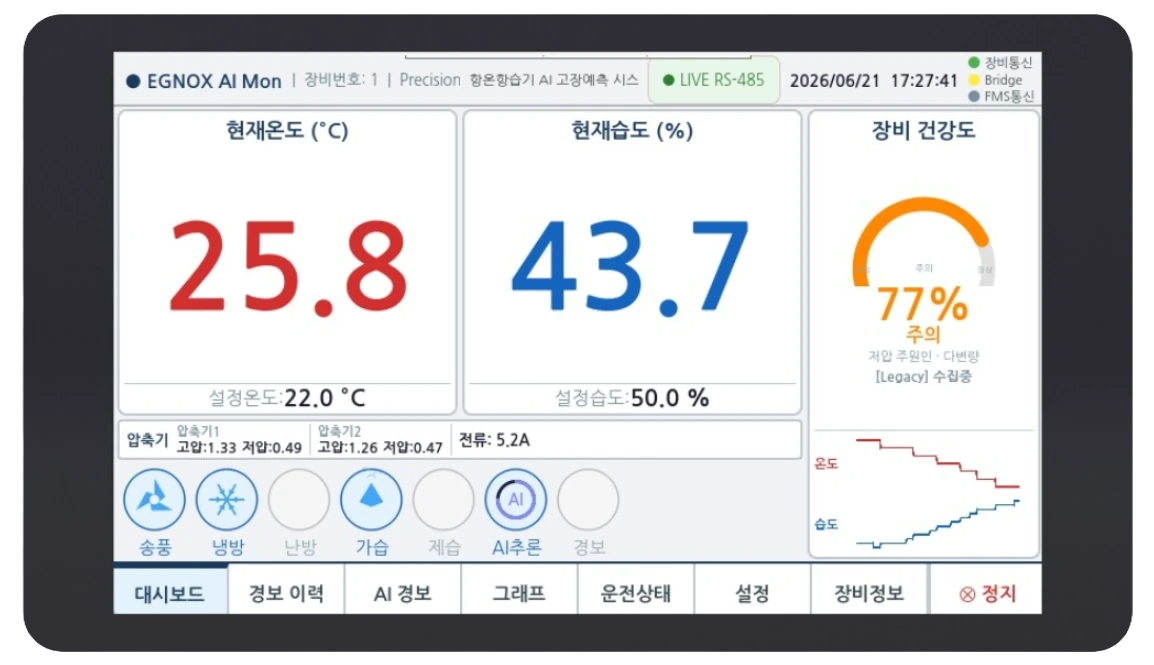1154x665 pixels.
Task: Click 압축기2 저압:0.47 reading
Action: [x=413, y=447]
